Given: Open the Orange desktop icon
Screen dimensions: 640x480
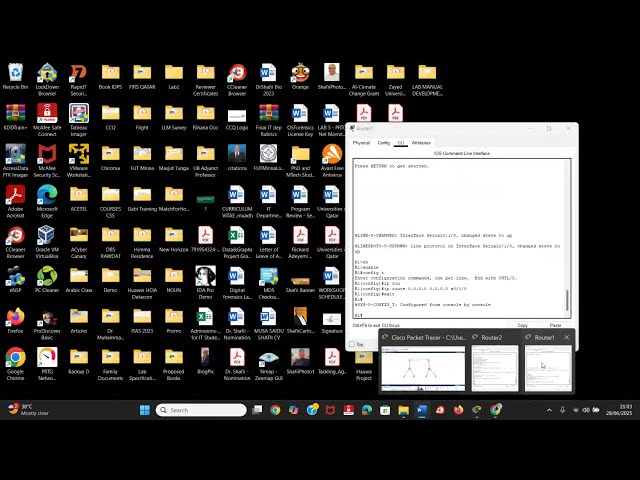Looking at the screenshot, I should pyautogui.click(x=300, y=77).
